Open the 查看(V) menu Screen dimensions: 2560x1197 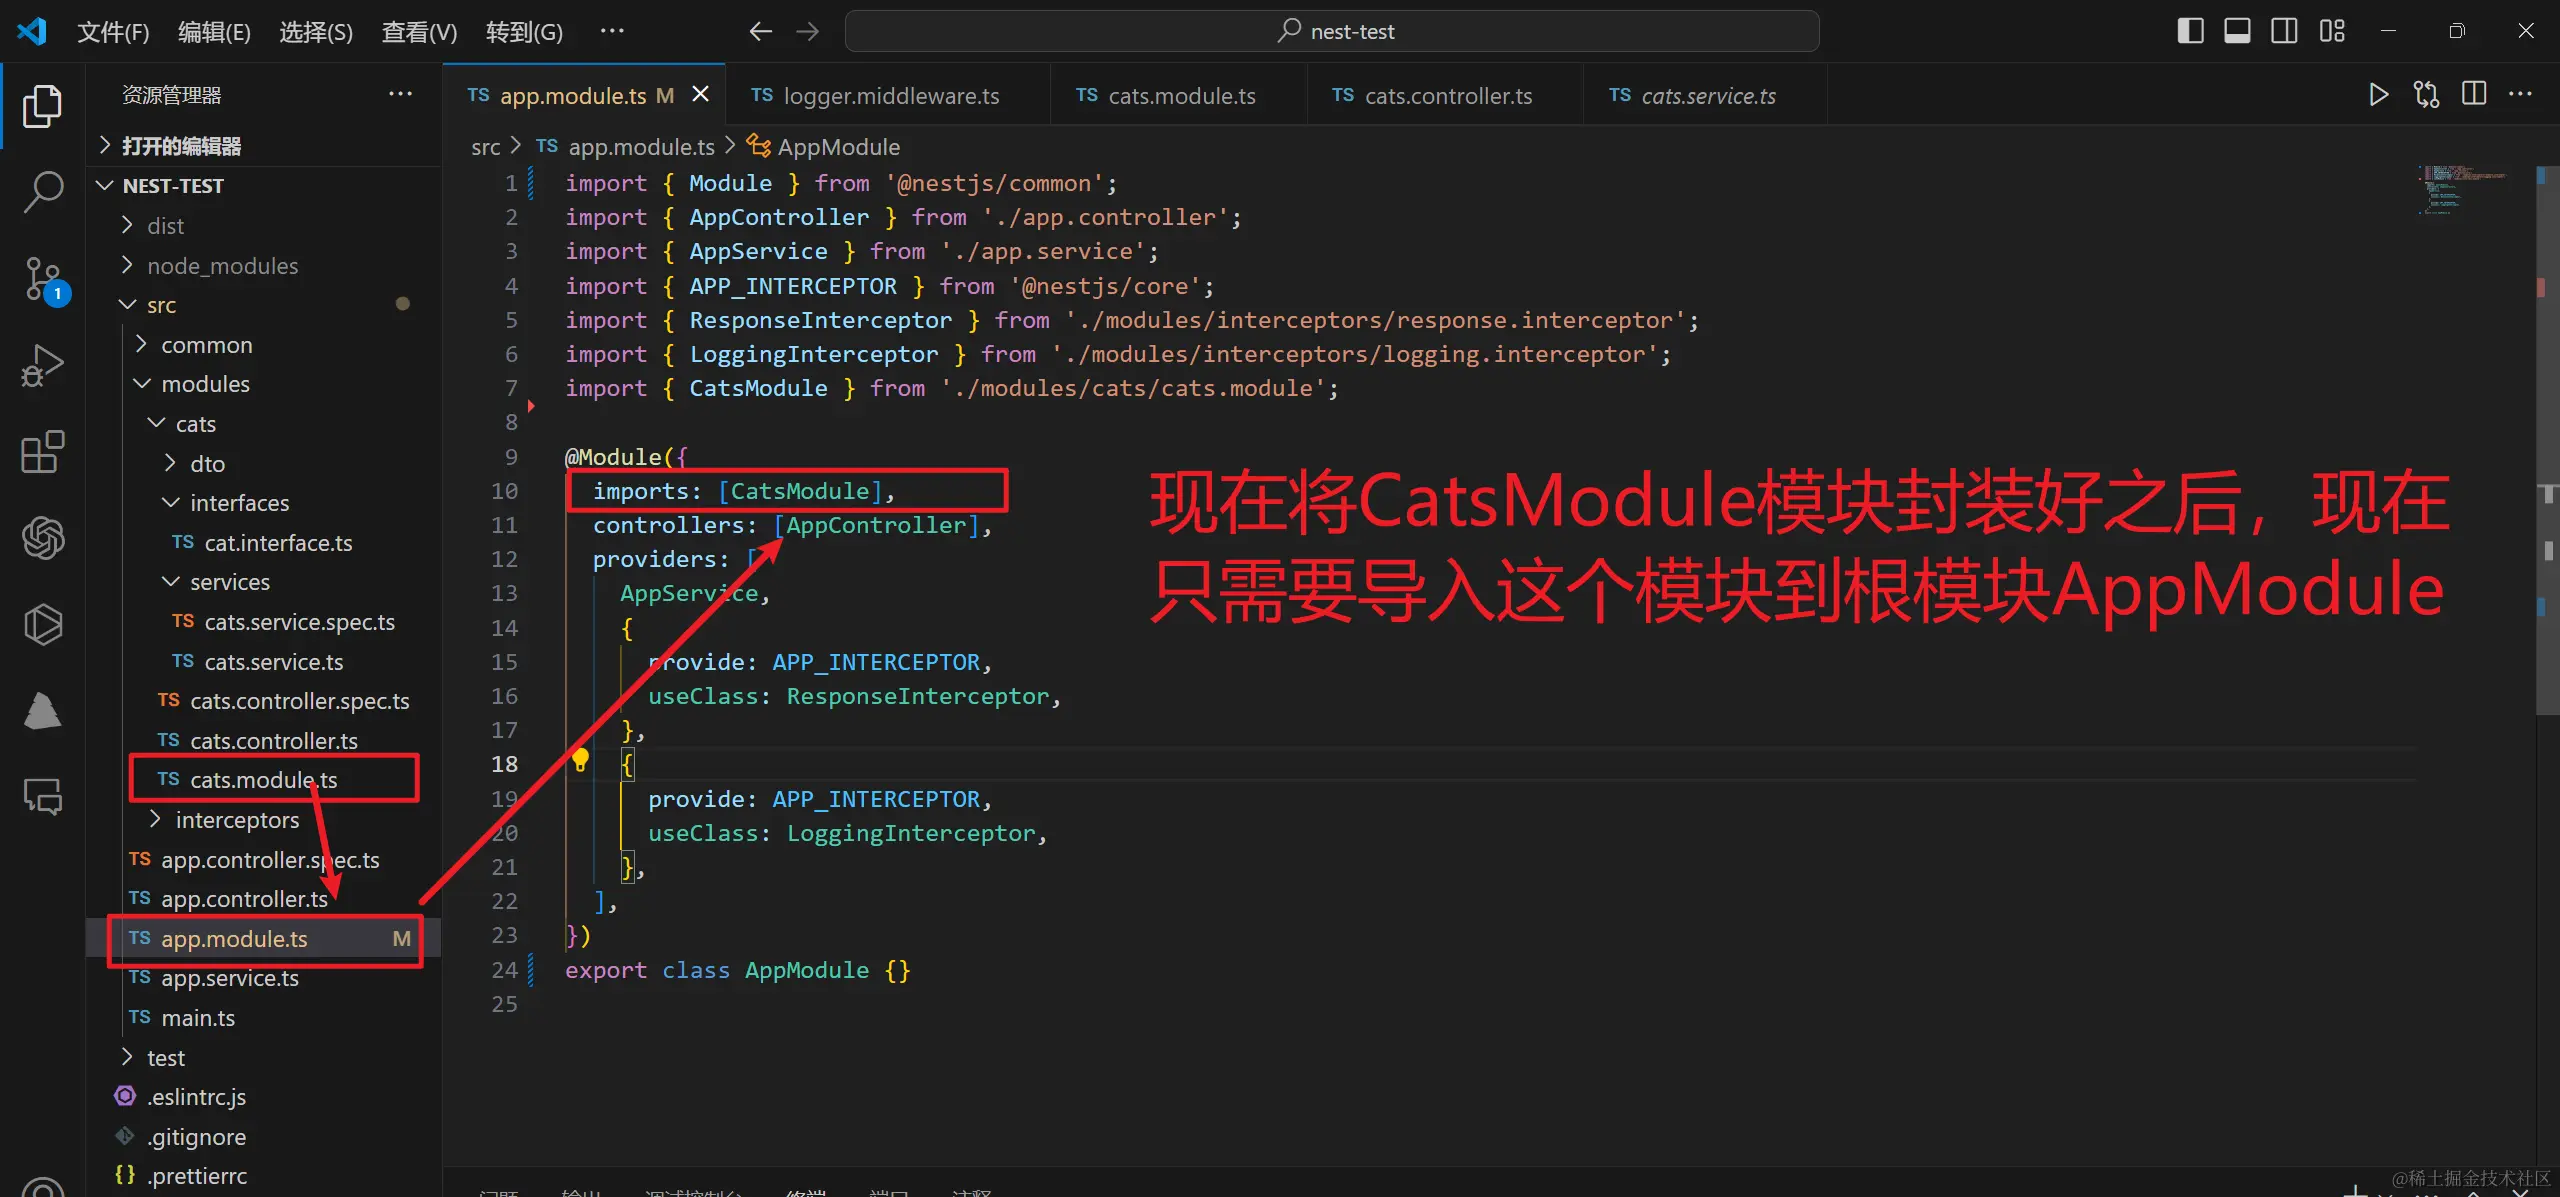[x=419, y=32]
